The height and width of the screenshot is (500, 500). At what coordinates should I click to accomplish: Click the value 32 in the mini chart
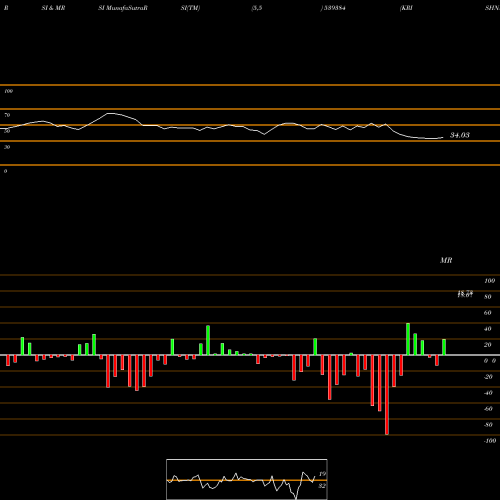(x=322, y=486)
